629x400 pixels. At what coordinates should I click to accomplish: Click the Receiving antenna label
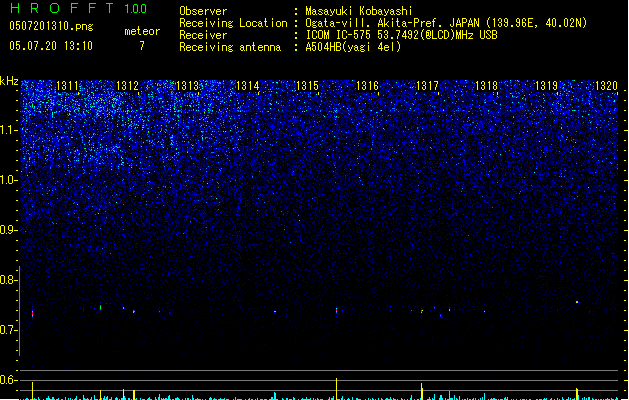click(x=230, y=47)
